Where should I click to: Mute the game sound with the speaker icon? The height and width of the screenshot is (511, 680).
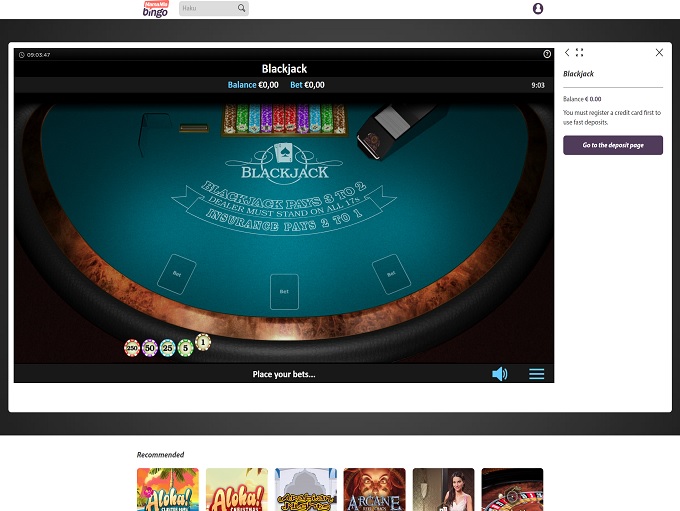[500, 374]
